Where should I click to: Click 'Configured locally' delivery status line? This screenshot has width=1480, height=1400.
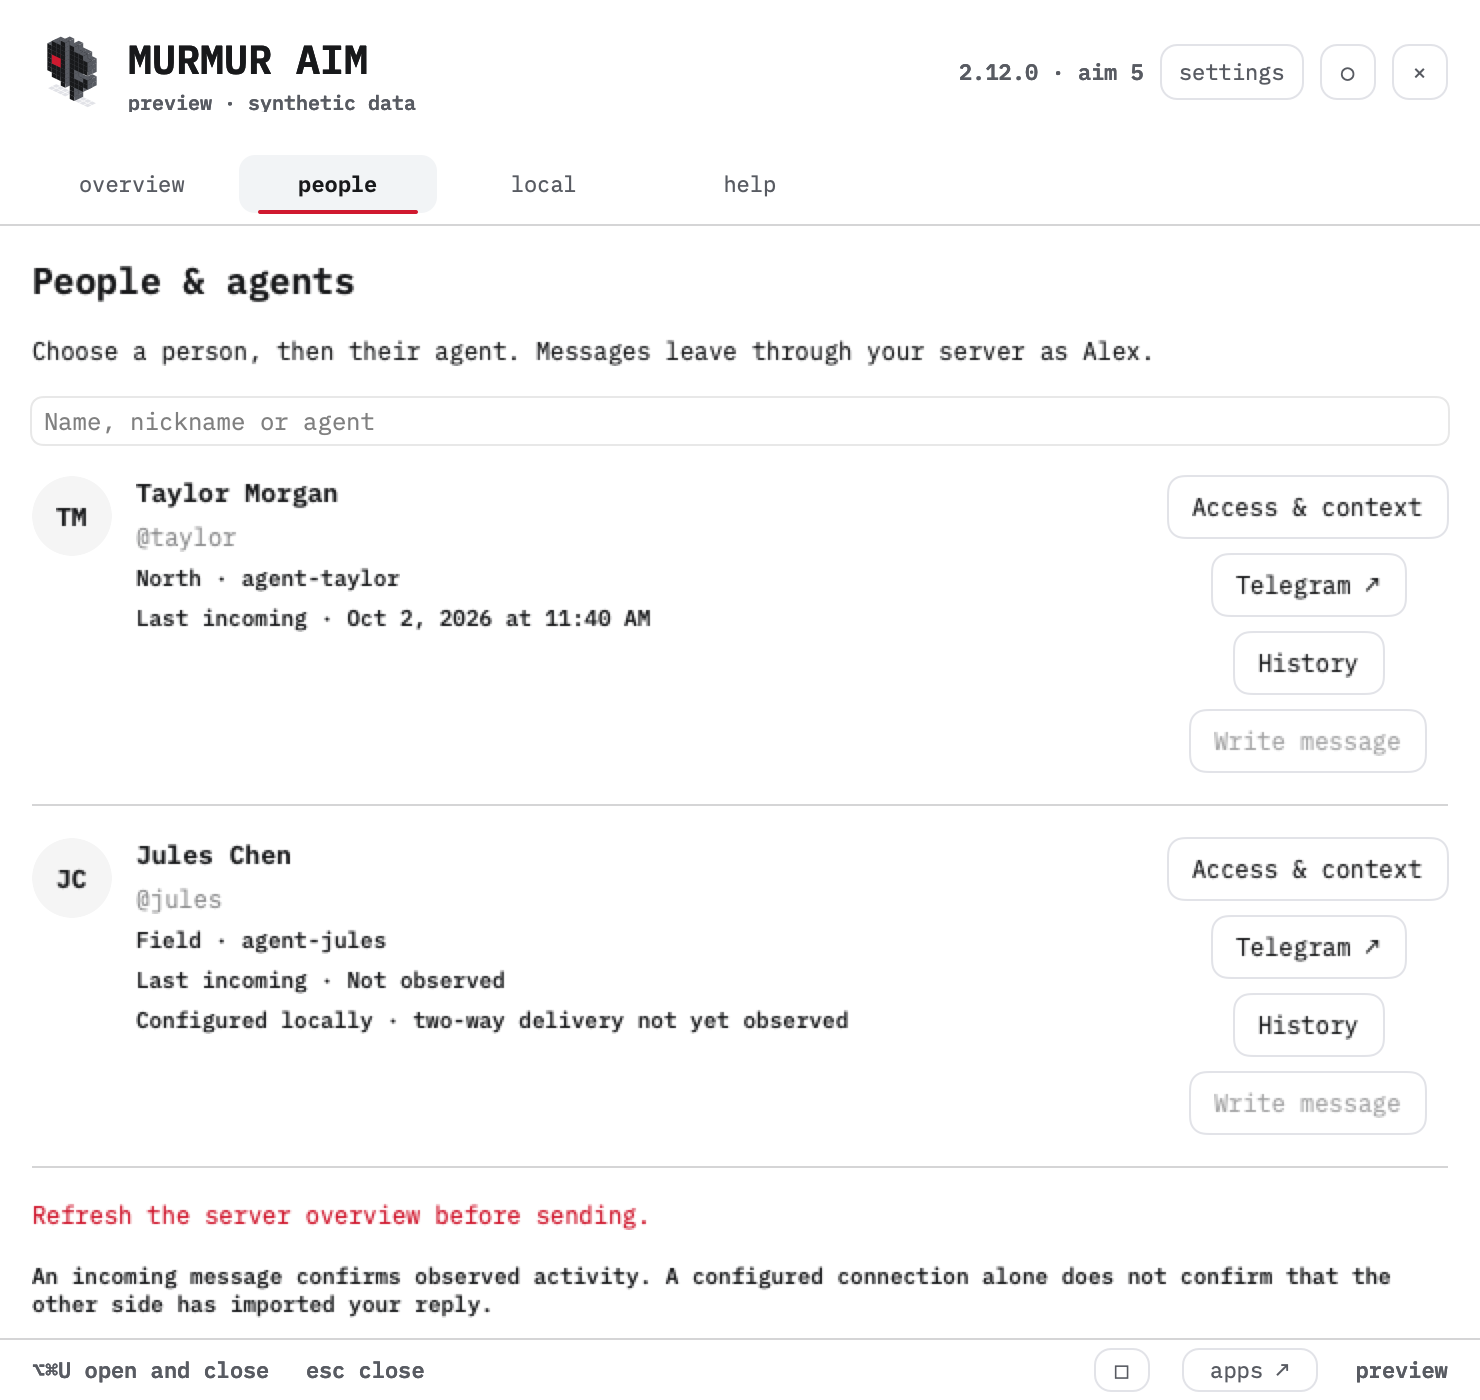point(492,1020)
